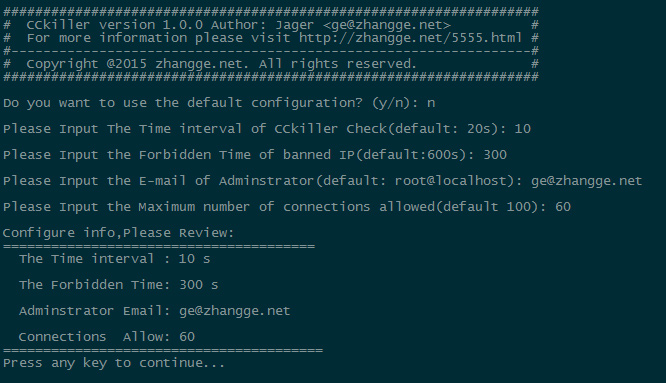Click the 'default:600s' hint text
This screenshot has height=383, width=666.
point(411,155)
